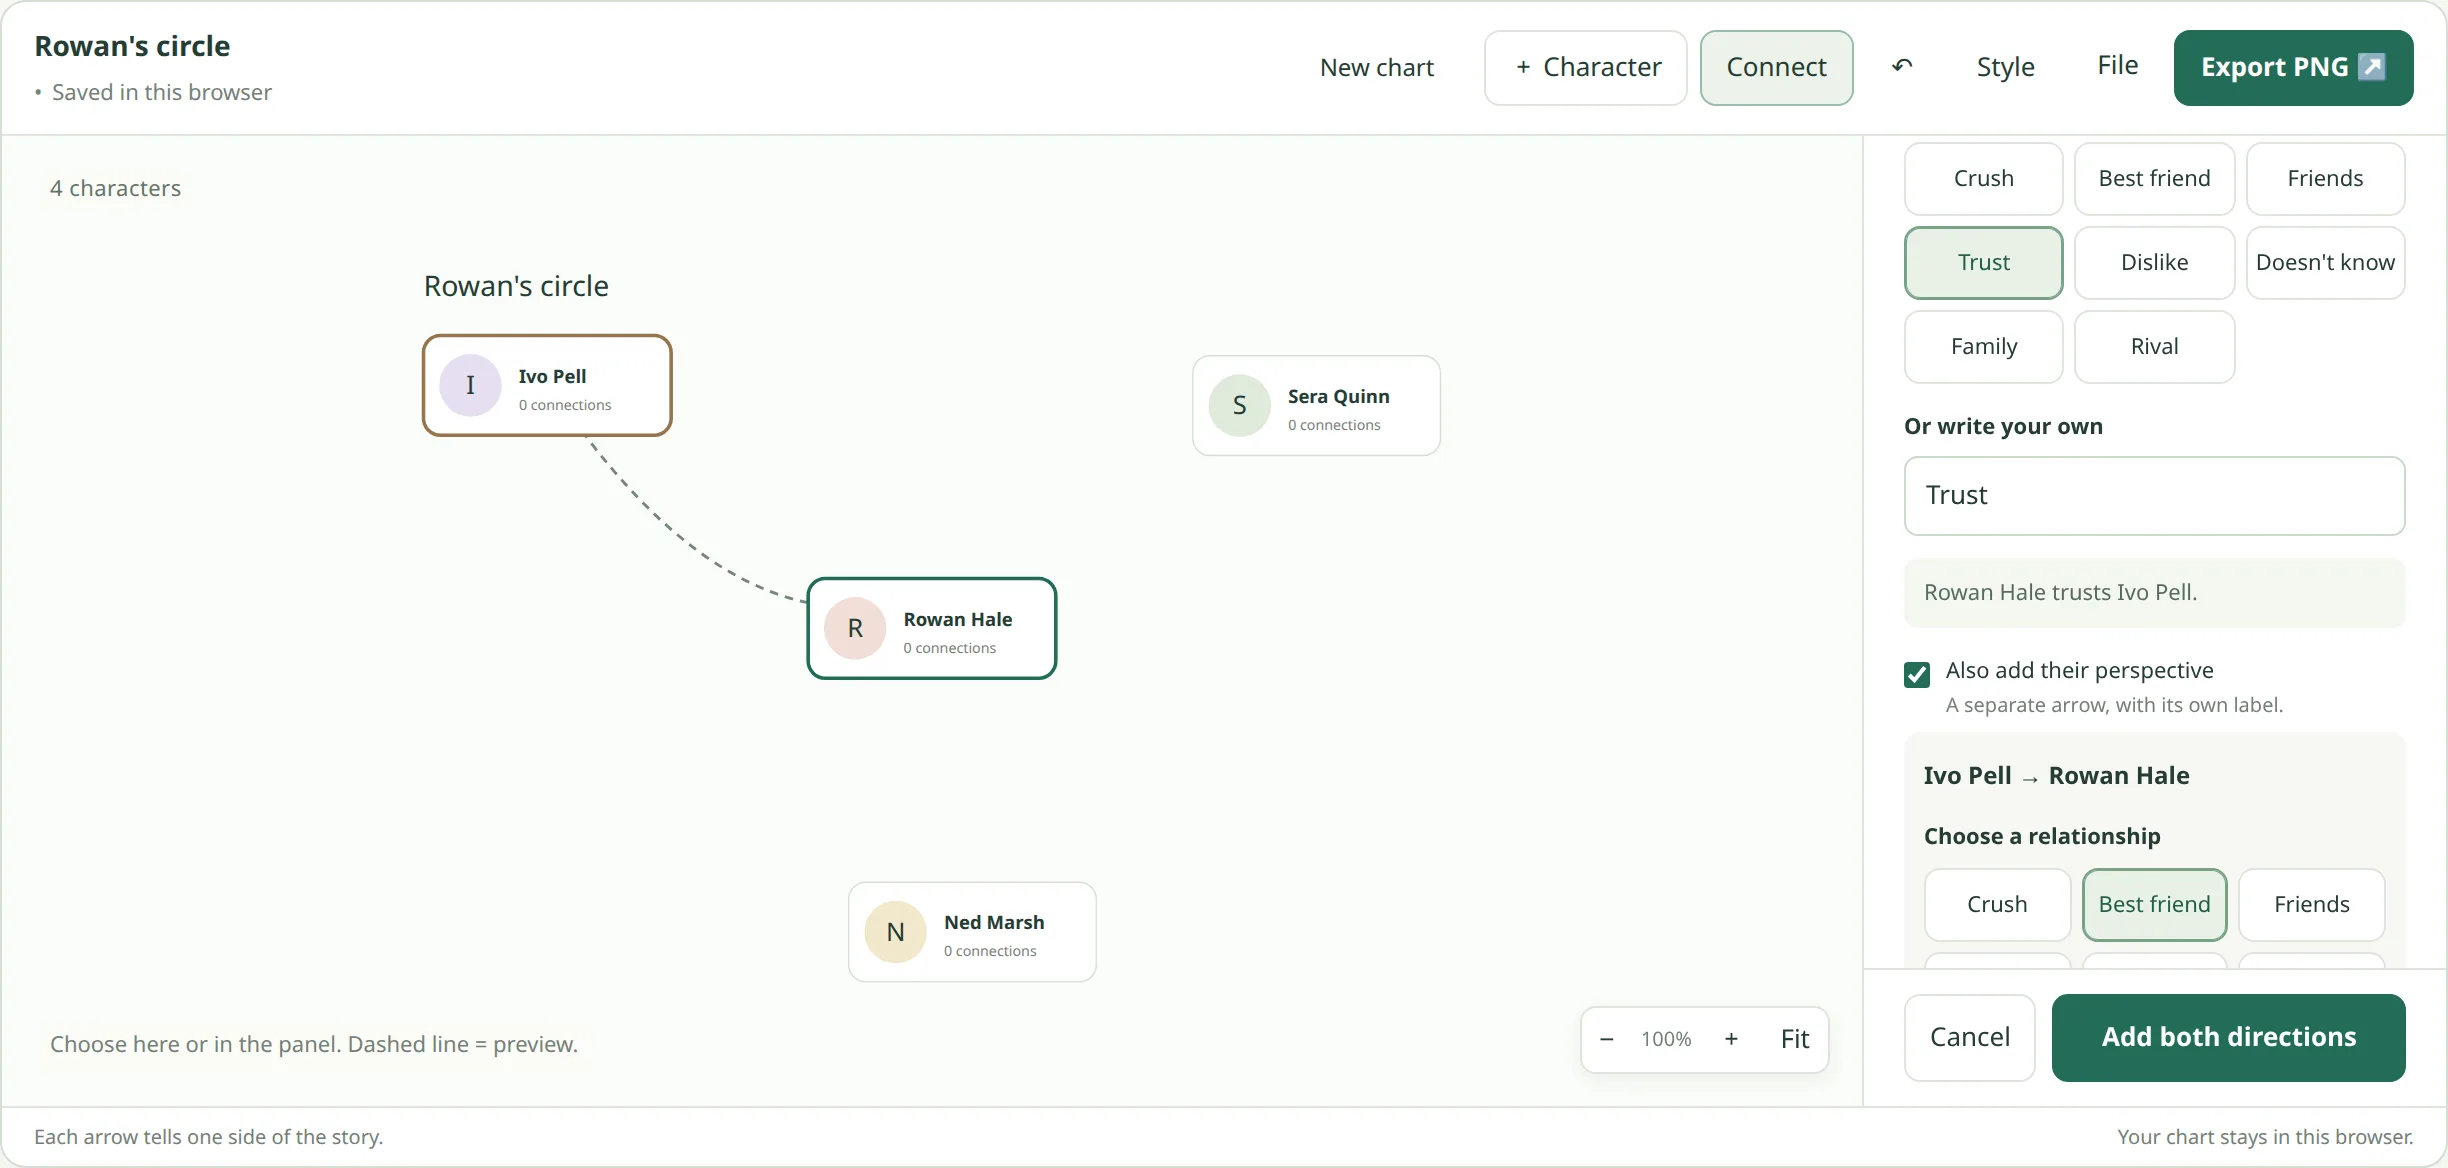The height and width of the screenshot is (1168, 2448).
Task: Select the Sera Quinn character card
Action: click(x=1316, y=405)
